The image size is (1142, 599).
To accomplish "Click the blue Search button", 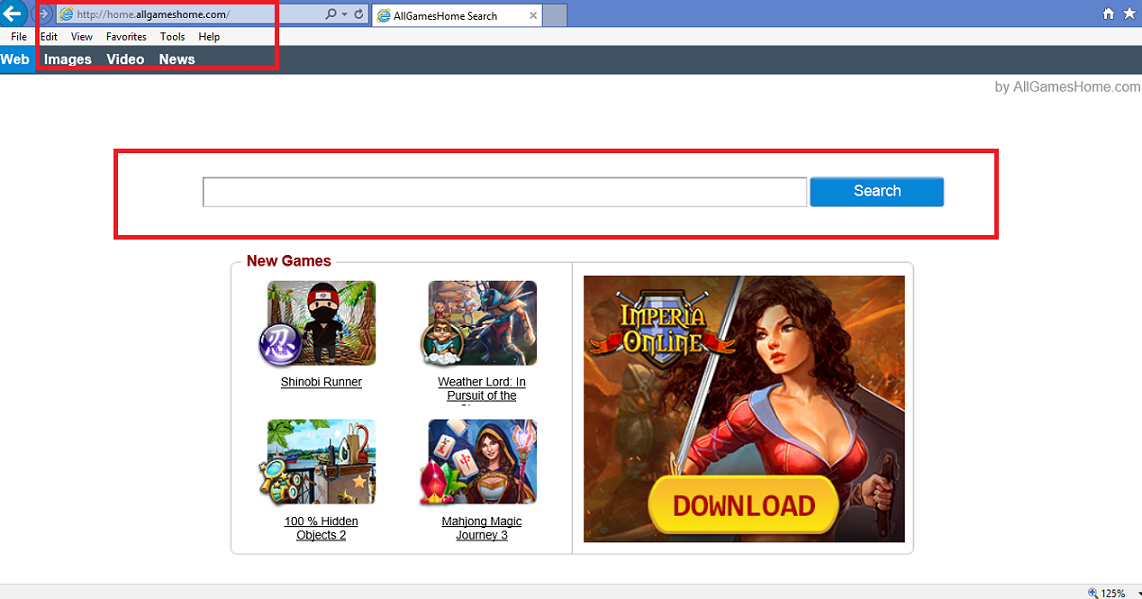I will pyautogui.click(x=877, y=191).
